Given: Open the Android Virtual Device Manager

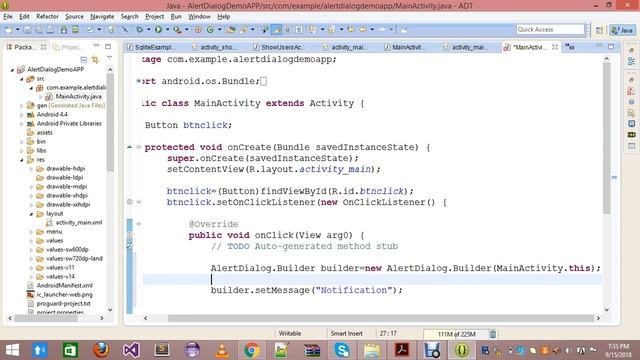Looking at the screenshot, I should pyautogui.click(x=76, y=30).
